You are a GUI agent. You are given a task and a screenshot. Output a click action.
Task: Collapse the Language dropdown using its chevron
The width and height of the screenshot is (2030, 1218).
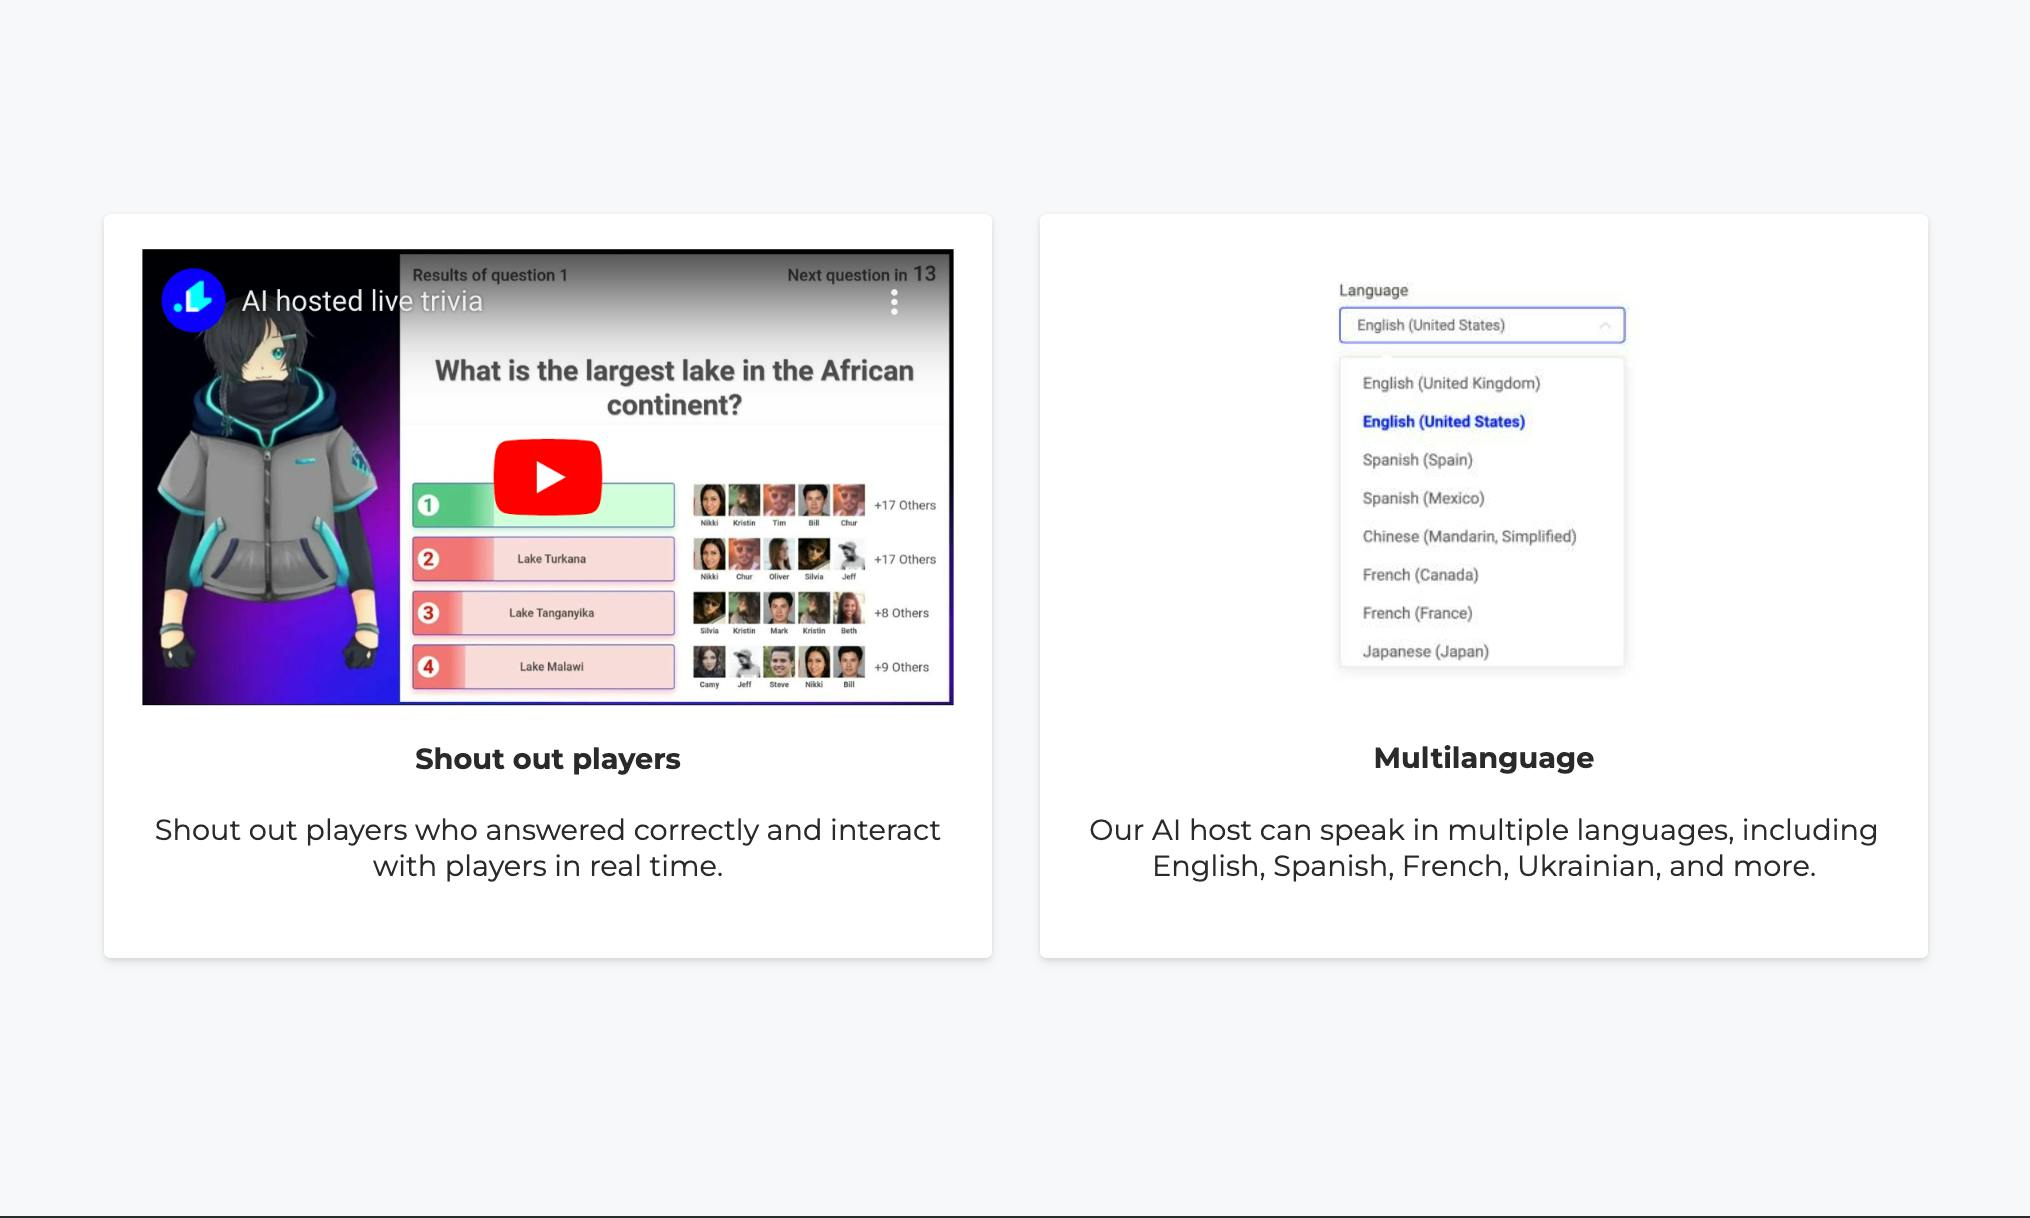coord(1605,325)
